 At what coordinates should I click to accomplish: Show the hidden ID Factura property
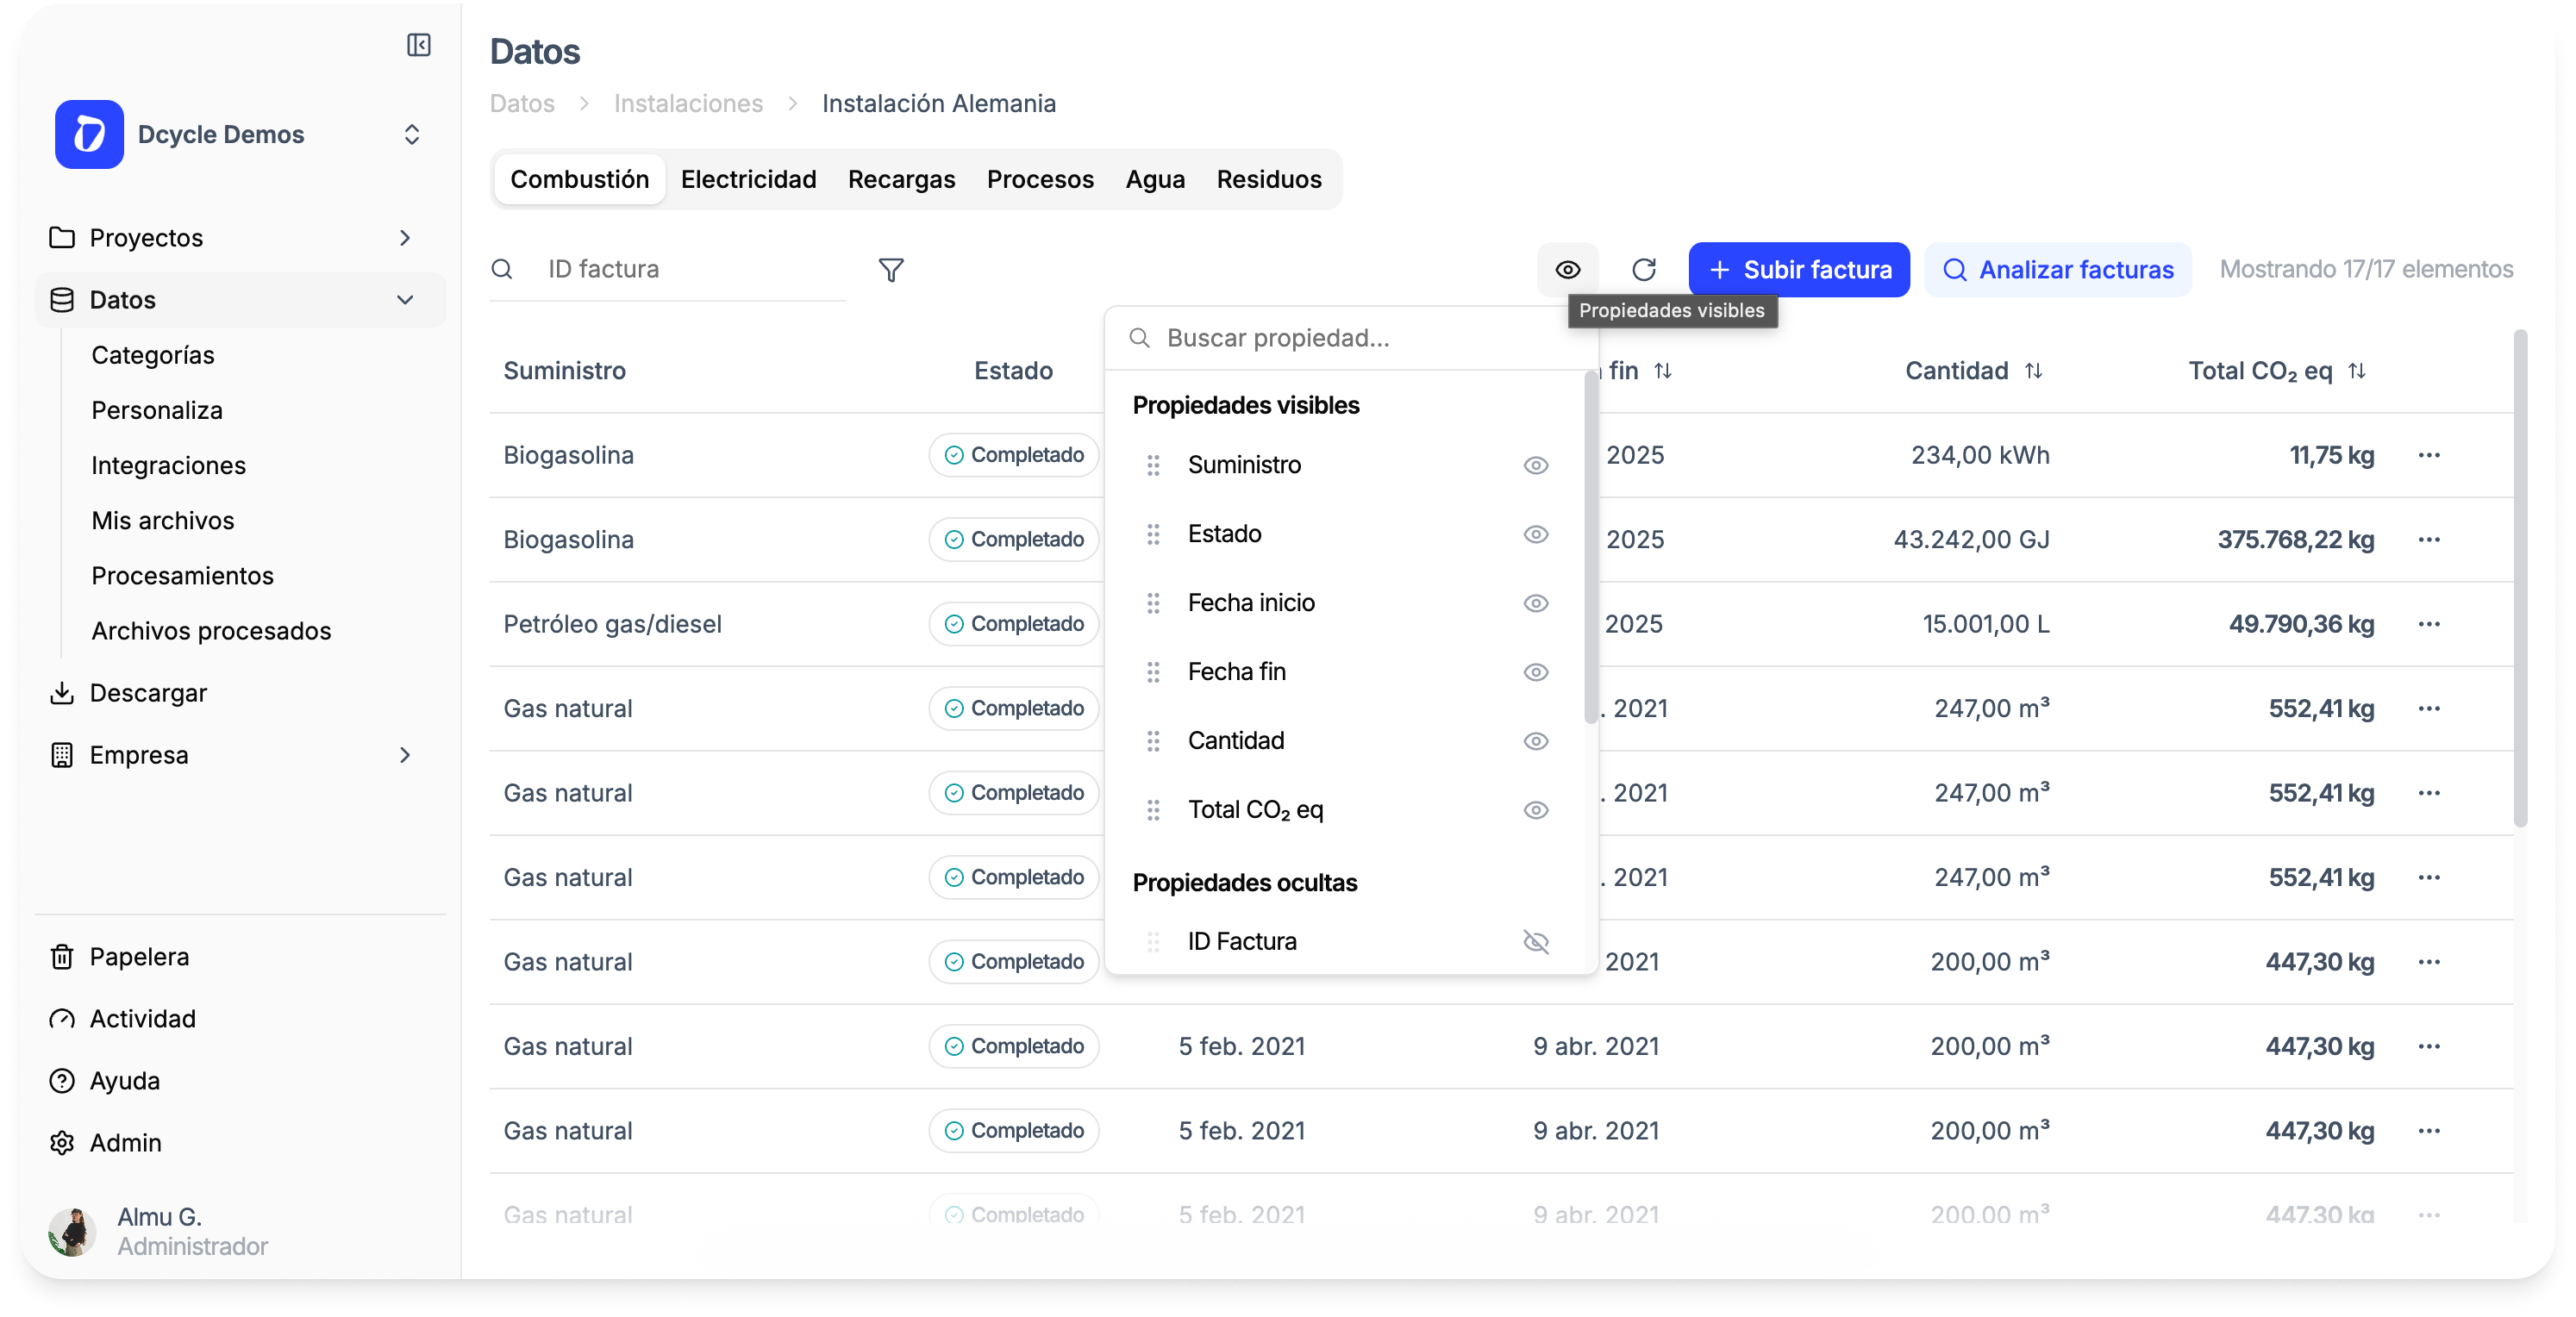(x=1535, y=942)
